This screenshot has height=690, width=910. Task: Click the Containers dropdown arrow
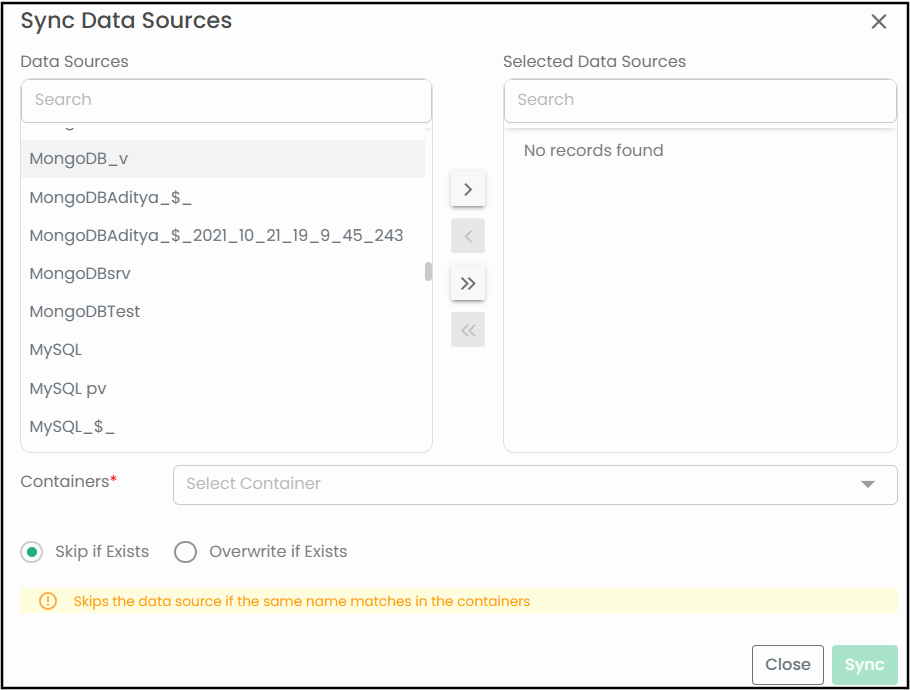point(867,484)
